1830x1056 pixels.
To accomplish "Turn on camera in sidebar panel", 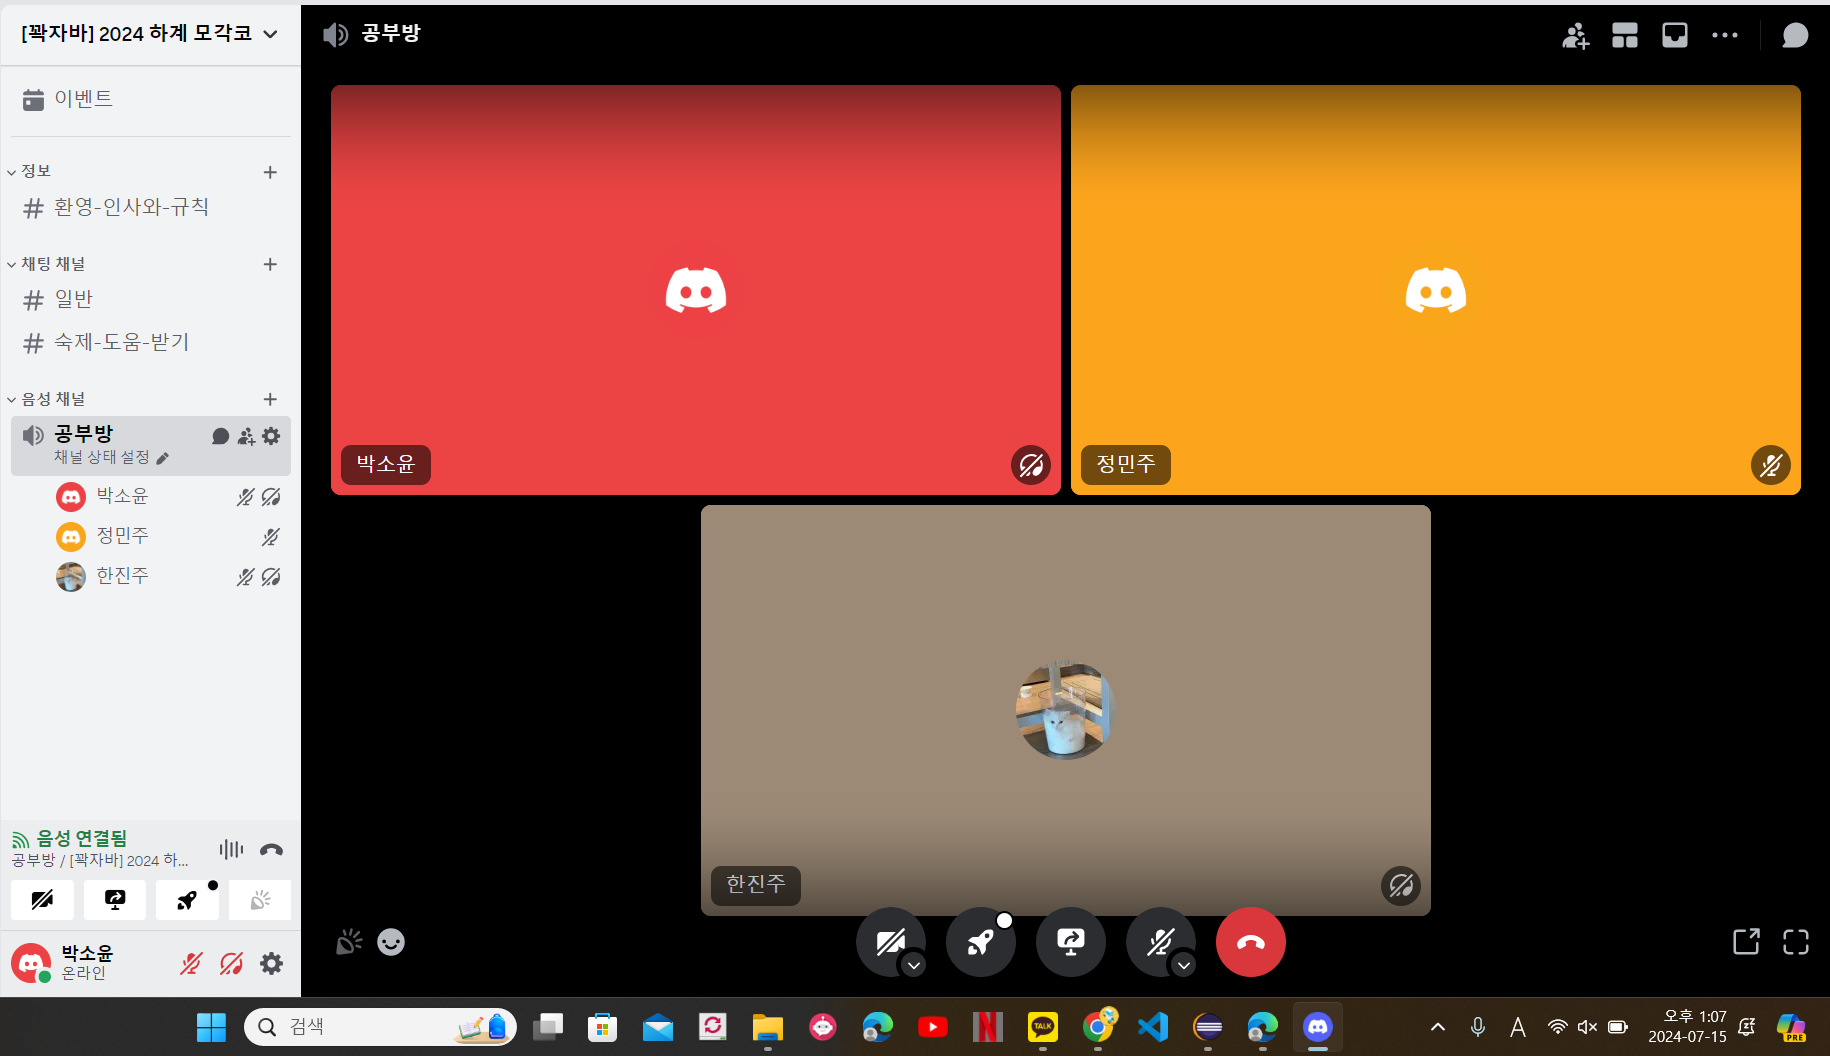I will point(42,900).
